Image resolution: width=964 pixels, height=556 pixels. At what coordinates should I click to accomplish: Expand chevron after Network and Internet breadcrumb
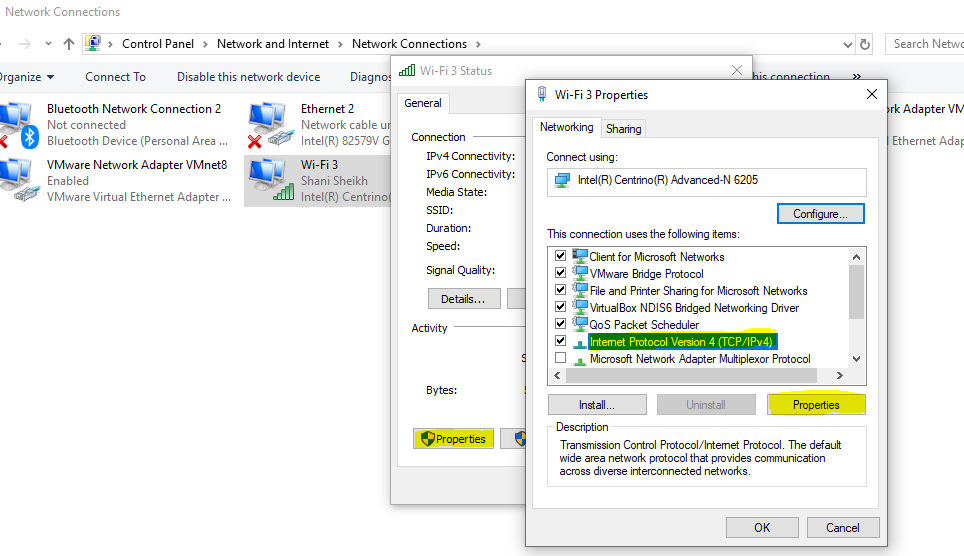(x=341, y=44)
